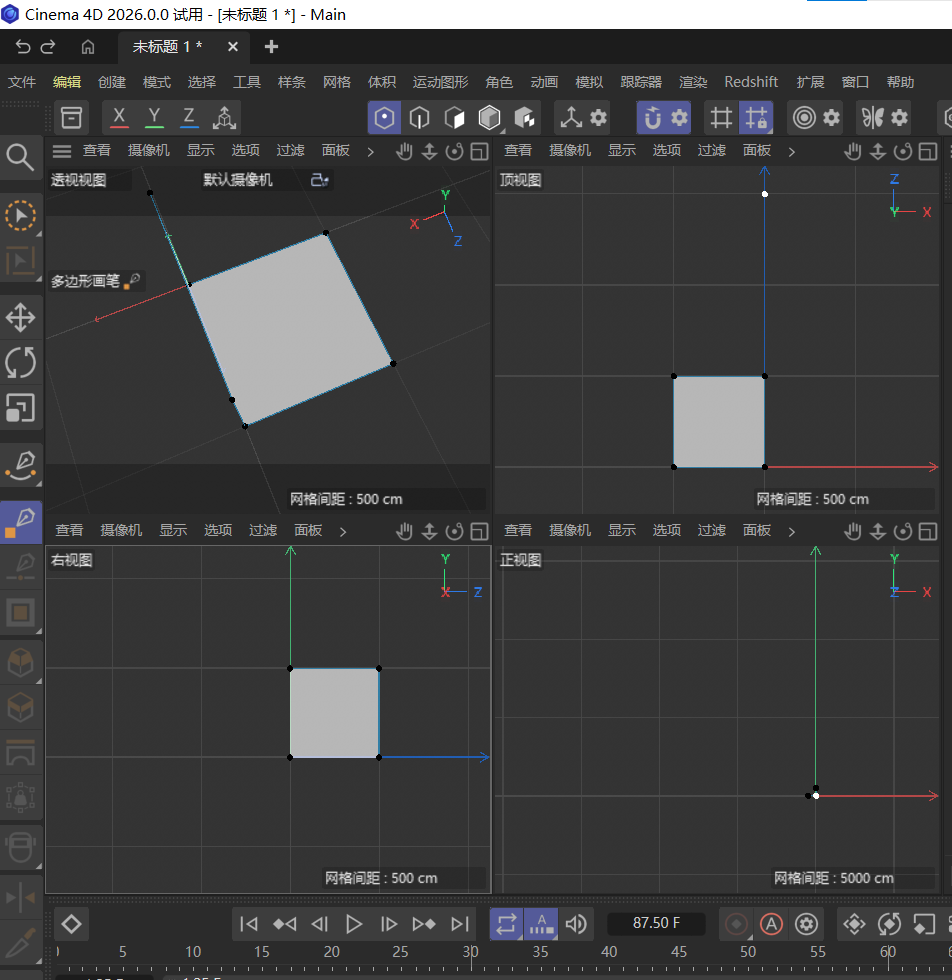Viewport: 952px width, 980px height.
Task: Open the 显示 dropdown in perspective viewport
Action: pos(200,151)
